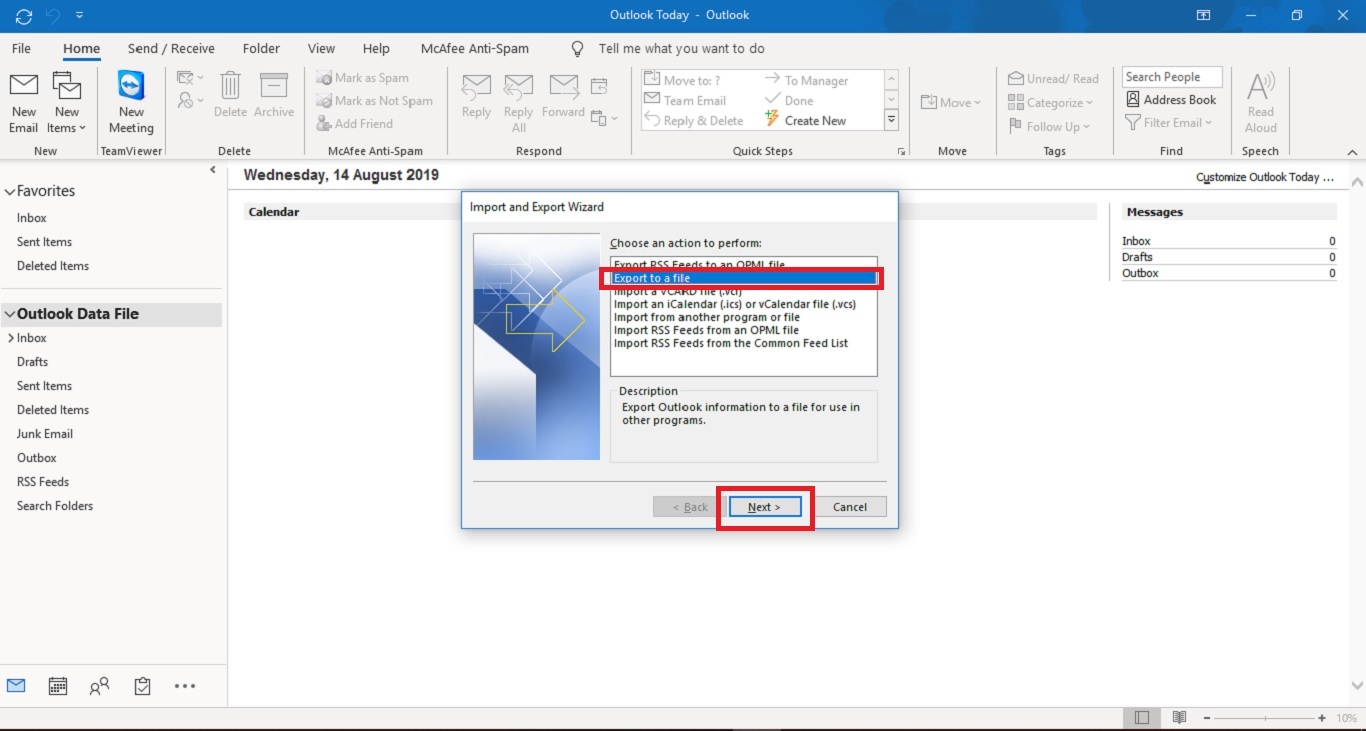Select the Create New quick step
1366x731 pixels.
pyautogui.click(x=805, y=121)
